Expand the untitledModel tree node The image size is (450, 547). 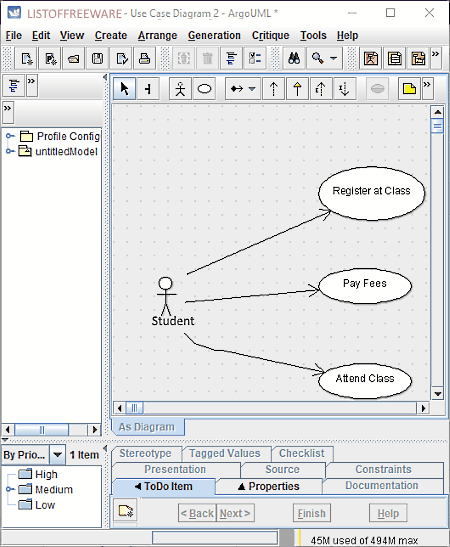(x=10, y=151)
